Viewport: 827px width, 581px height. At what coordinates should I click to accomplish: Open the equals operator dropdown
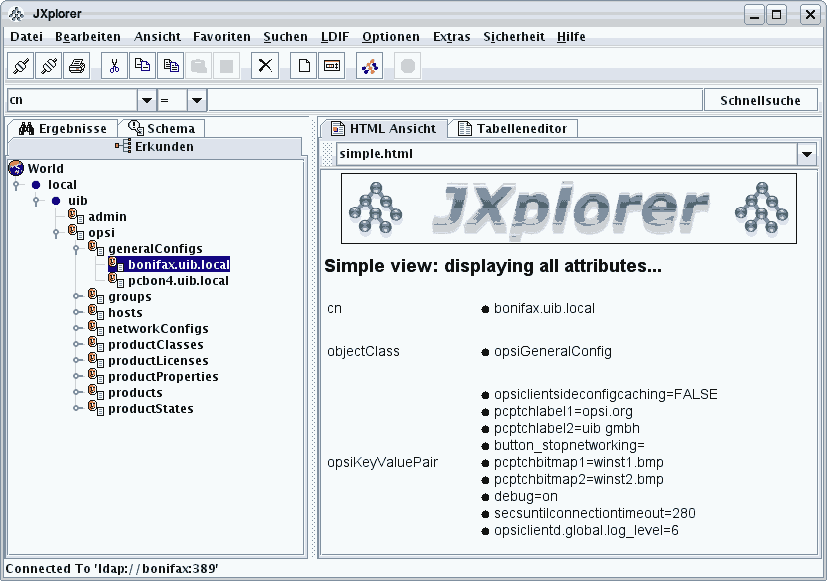[x=196, y=100]
